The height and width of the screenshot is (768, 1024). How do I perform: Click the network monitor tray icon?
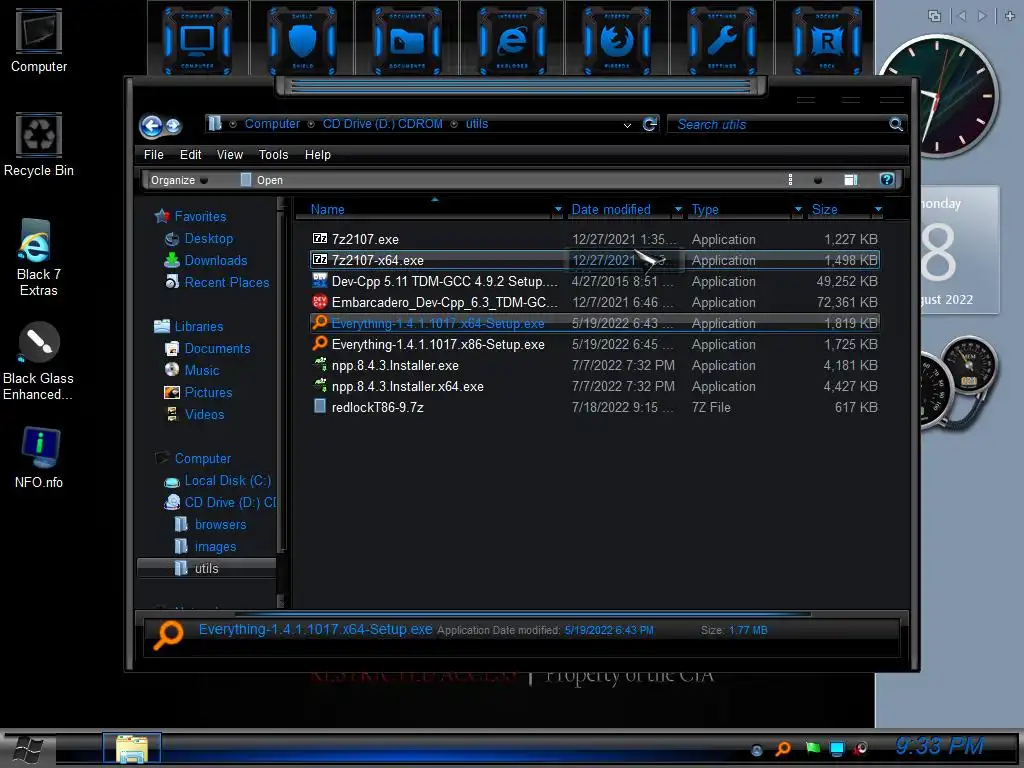click(x=837, y=748)
